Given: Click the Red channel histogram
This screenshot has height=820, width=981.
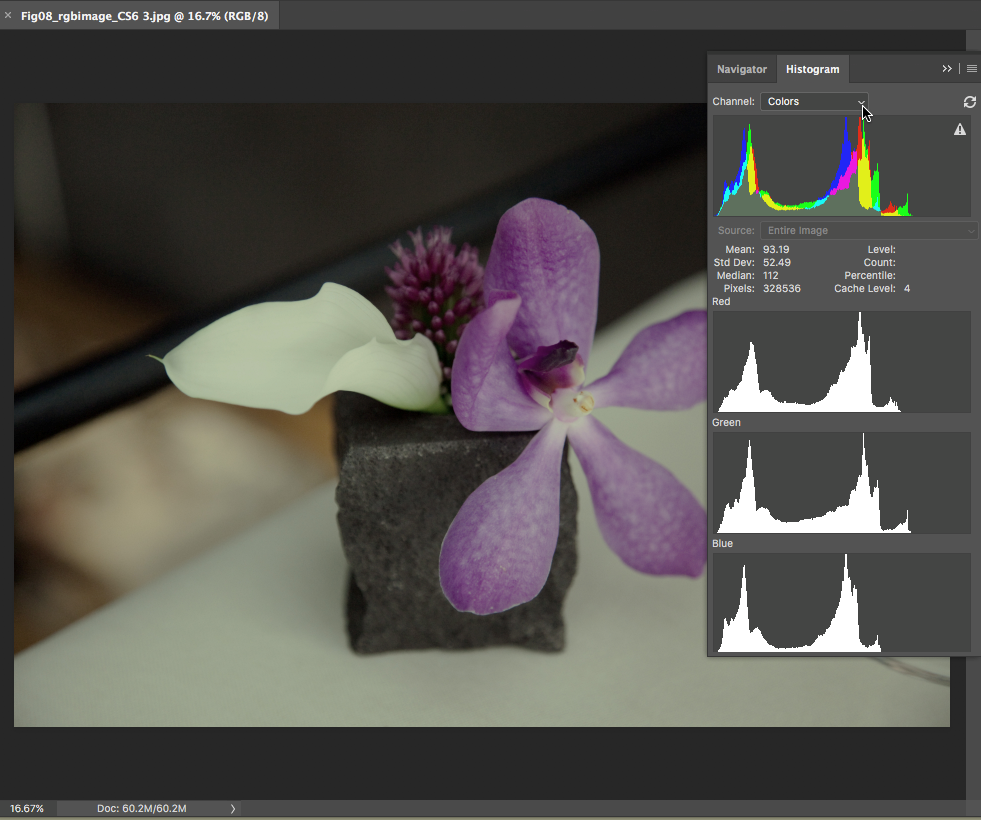Looking at the screenshot, I should click(x=841, y=362).
